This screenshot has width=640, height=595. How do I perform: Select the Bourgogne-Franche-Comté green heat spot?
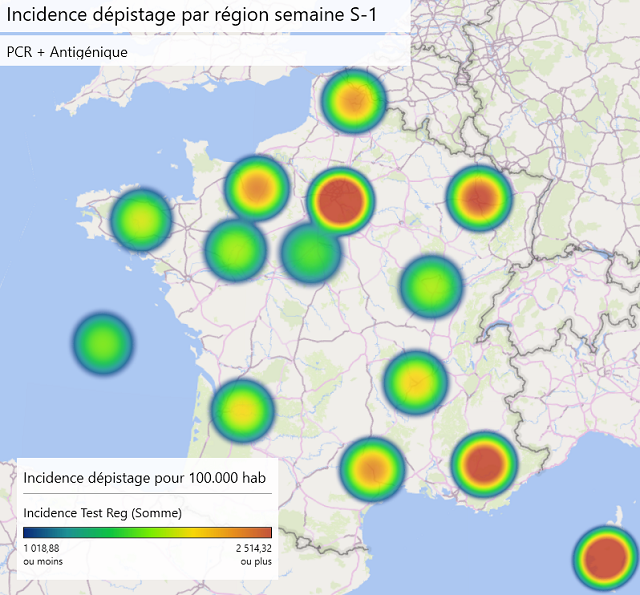[431, 286]
